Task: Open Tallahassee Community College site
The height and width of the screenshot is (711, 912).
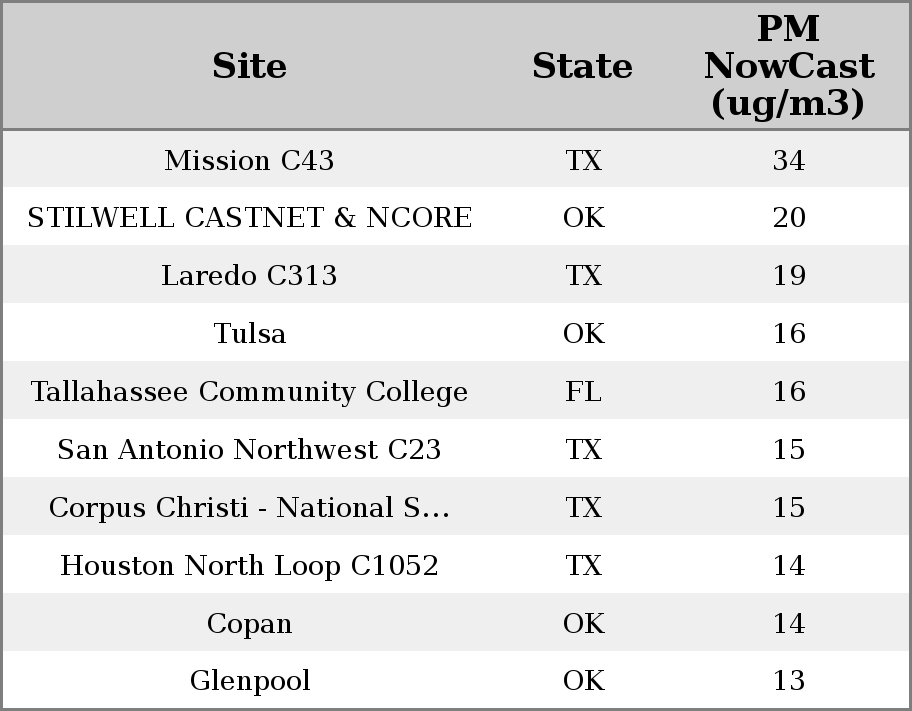Action: tap(249, 391)
